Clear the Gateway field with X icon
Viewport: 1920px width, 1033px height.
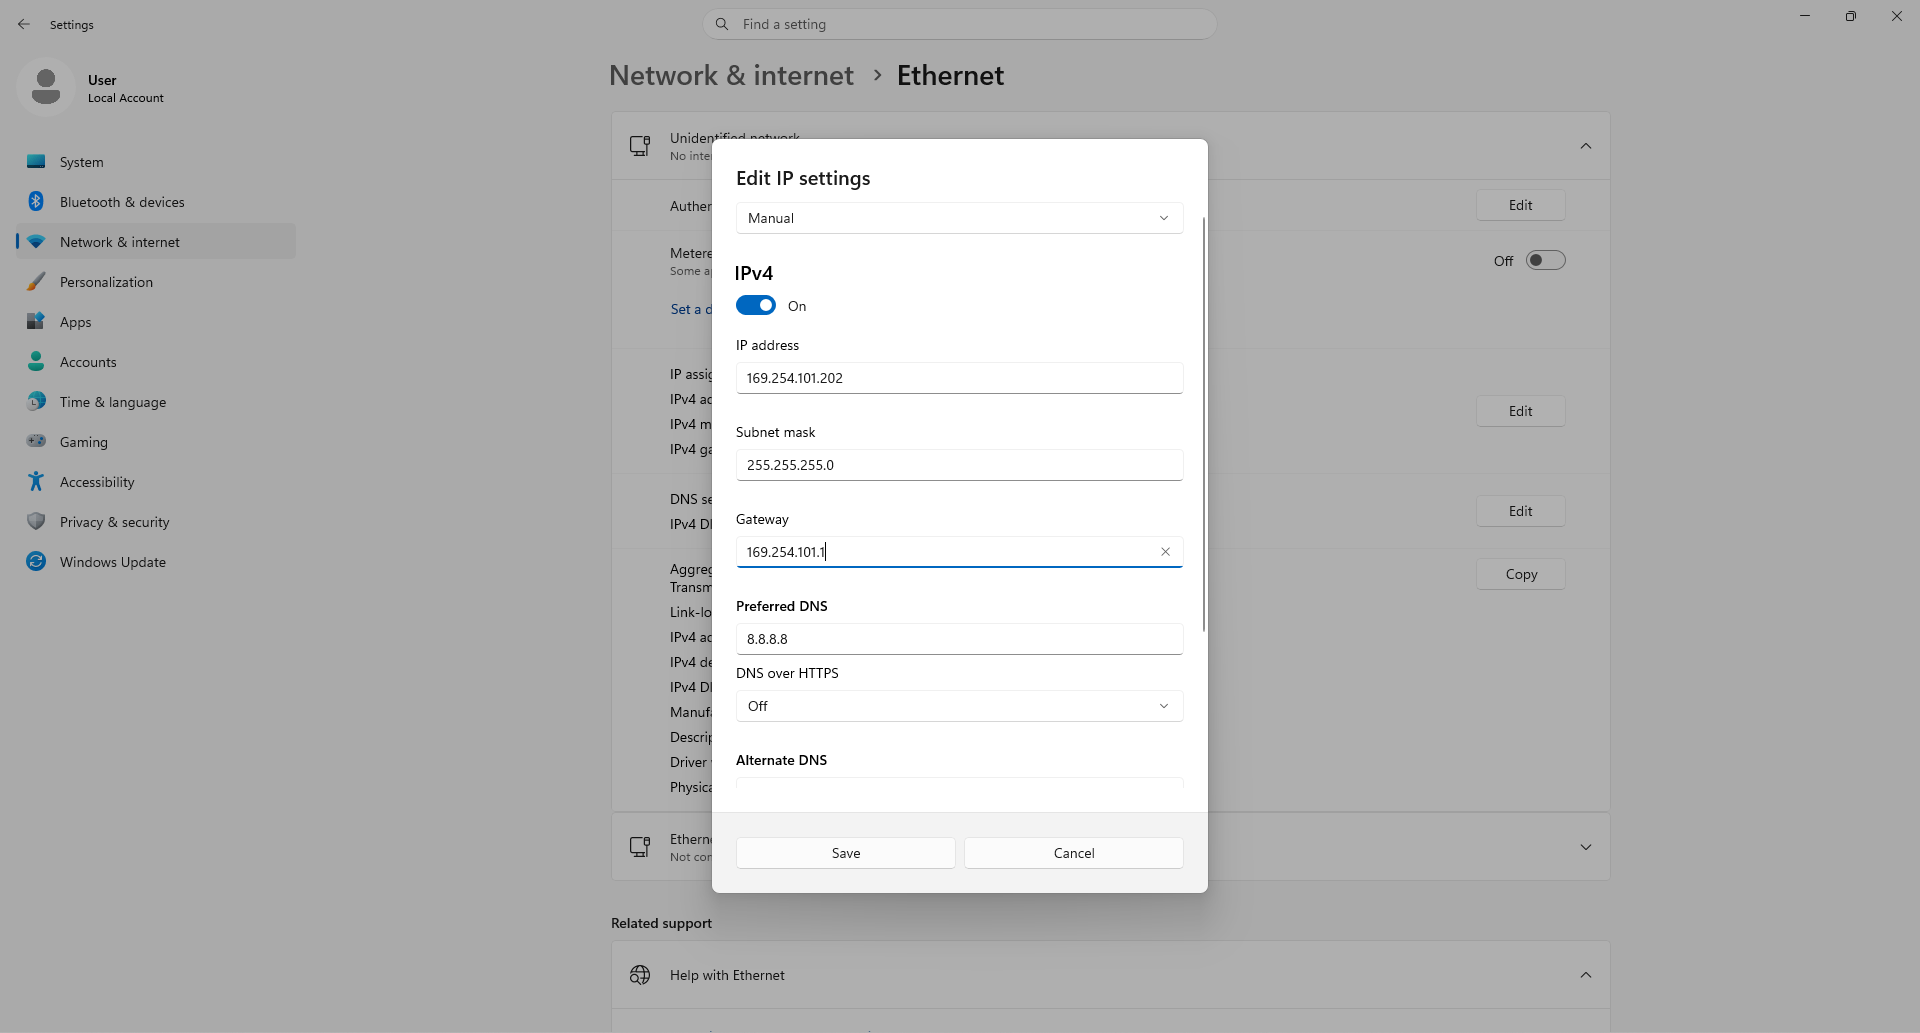(x=1165, y=552)
